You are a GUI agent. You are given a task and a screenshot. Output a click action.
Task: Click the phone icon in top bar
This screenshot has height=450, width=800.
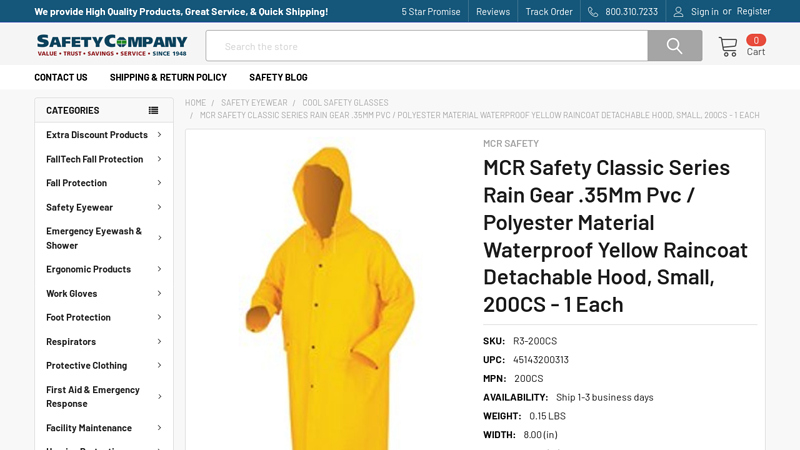click(x=592, y=11)
